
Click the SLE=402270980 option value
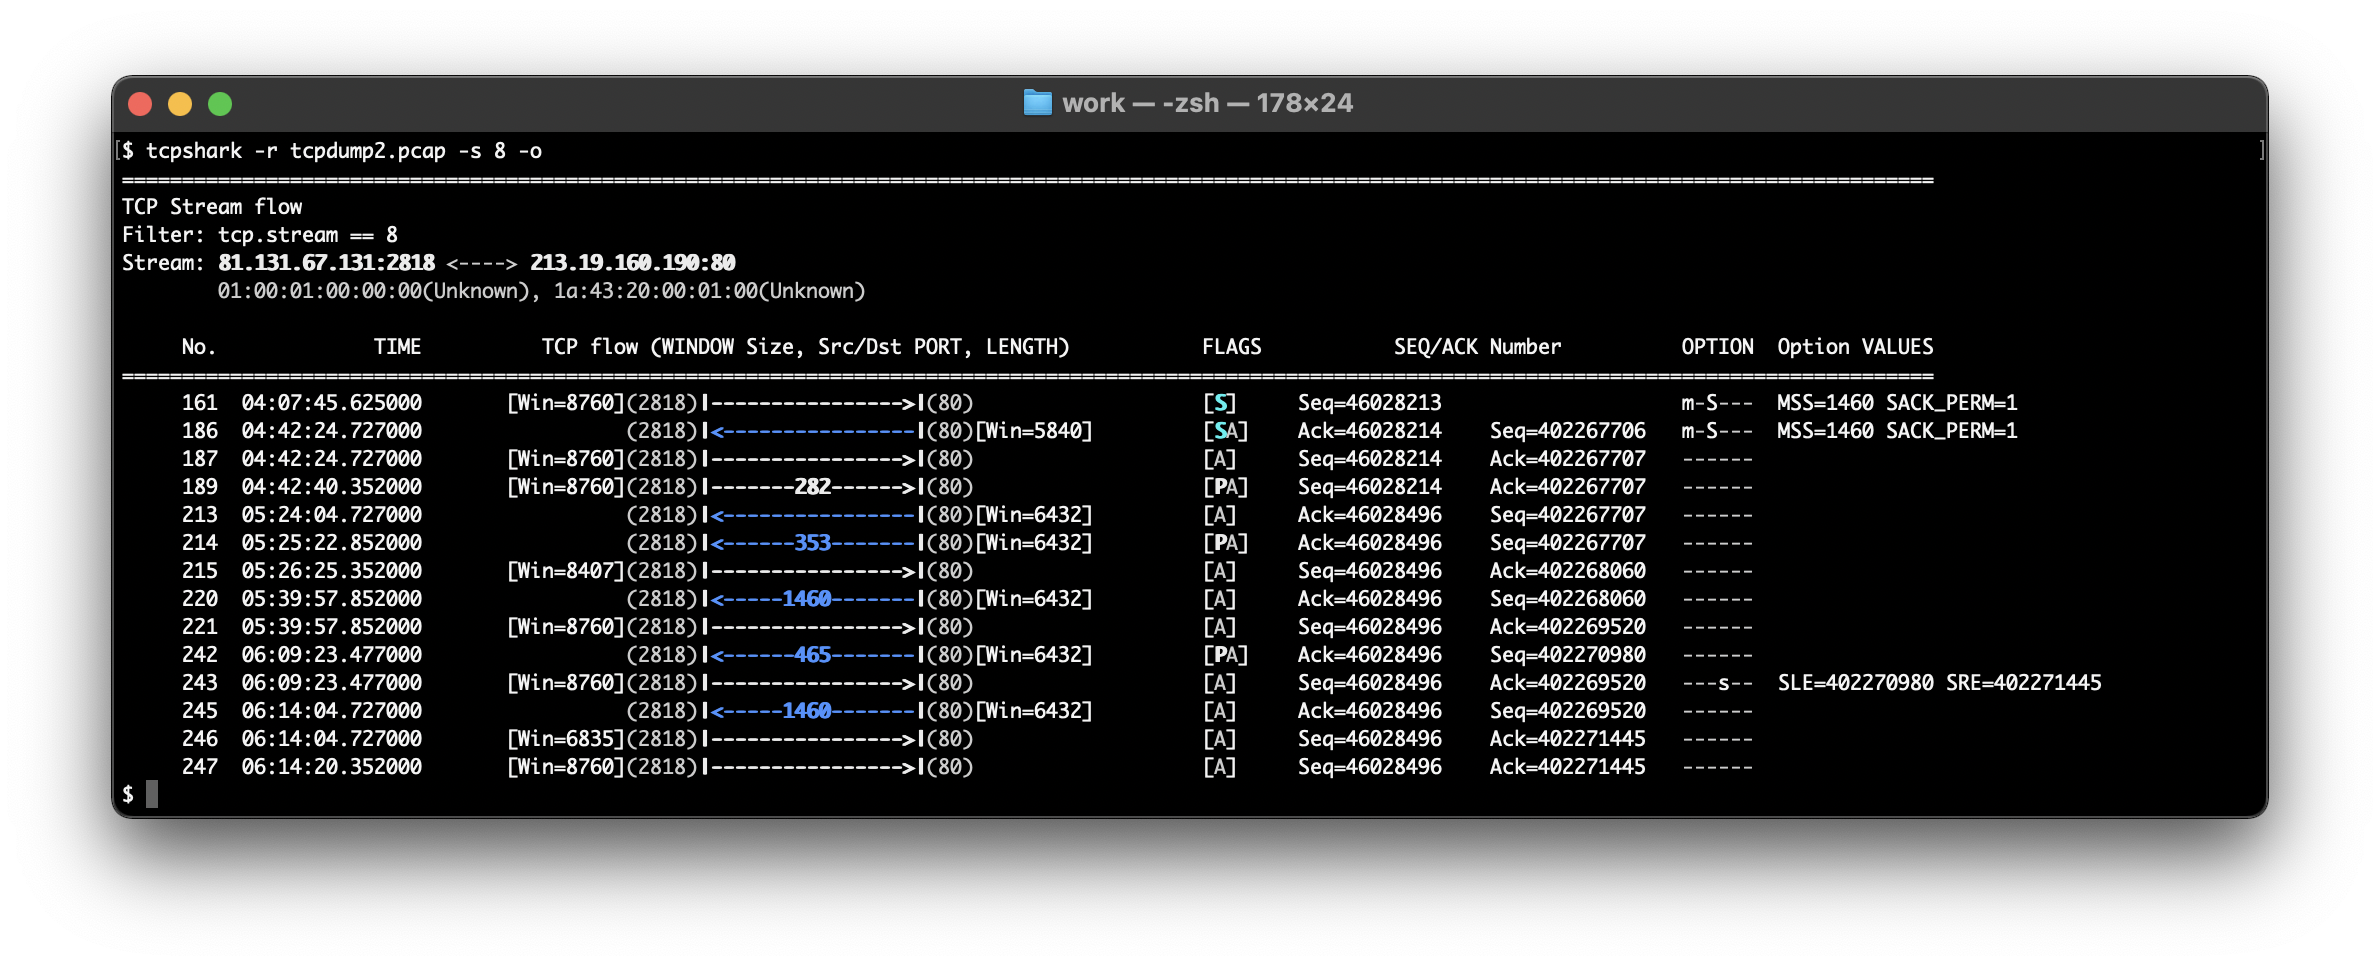[1855, 683]
